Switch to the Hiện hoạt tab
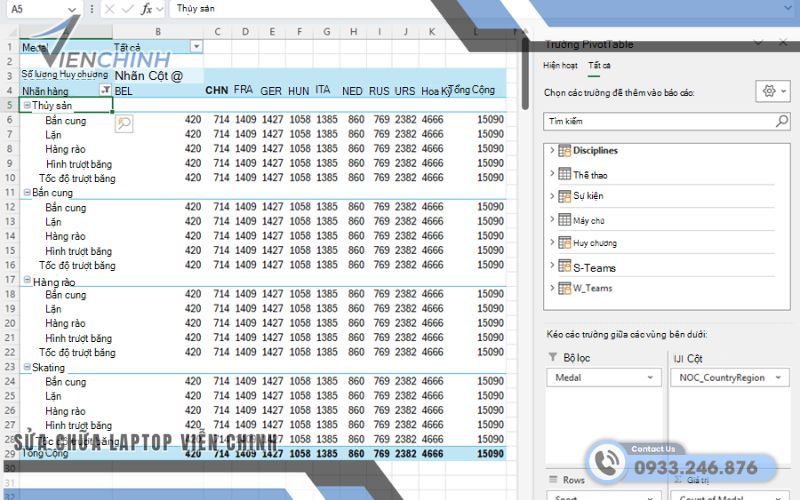This screenshot has width=800, height=500. click(x=560, y=65)
